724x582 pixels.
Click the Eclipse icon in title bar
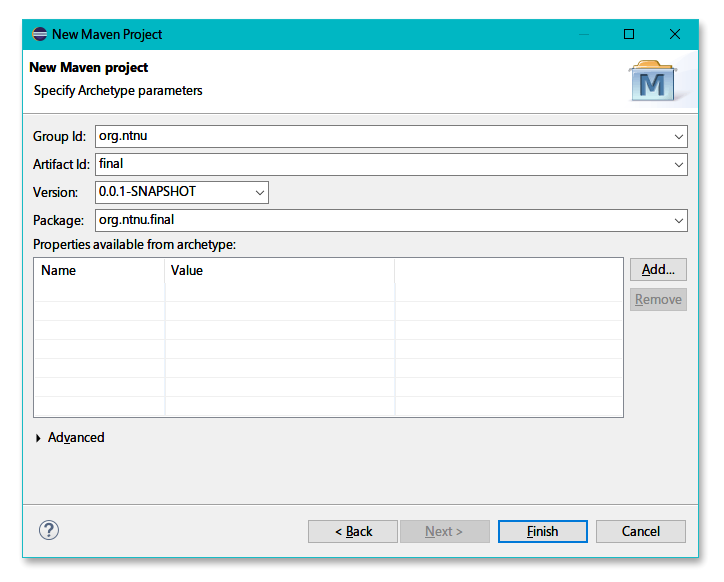coord(40,34)
